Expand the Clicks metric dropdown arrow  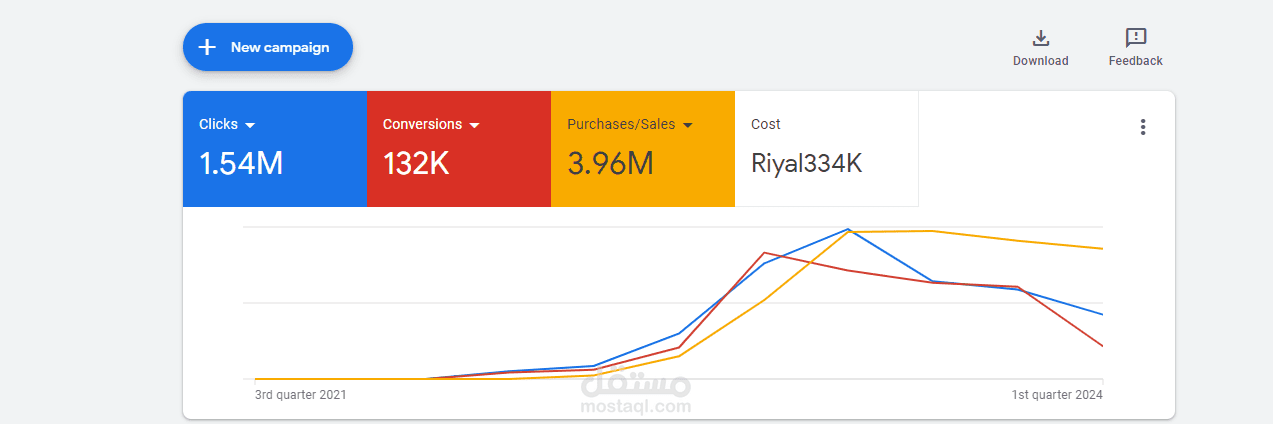250,125
